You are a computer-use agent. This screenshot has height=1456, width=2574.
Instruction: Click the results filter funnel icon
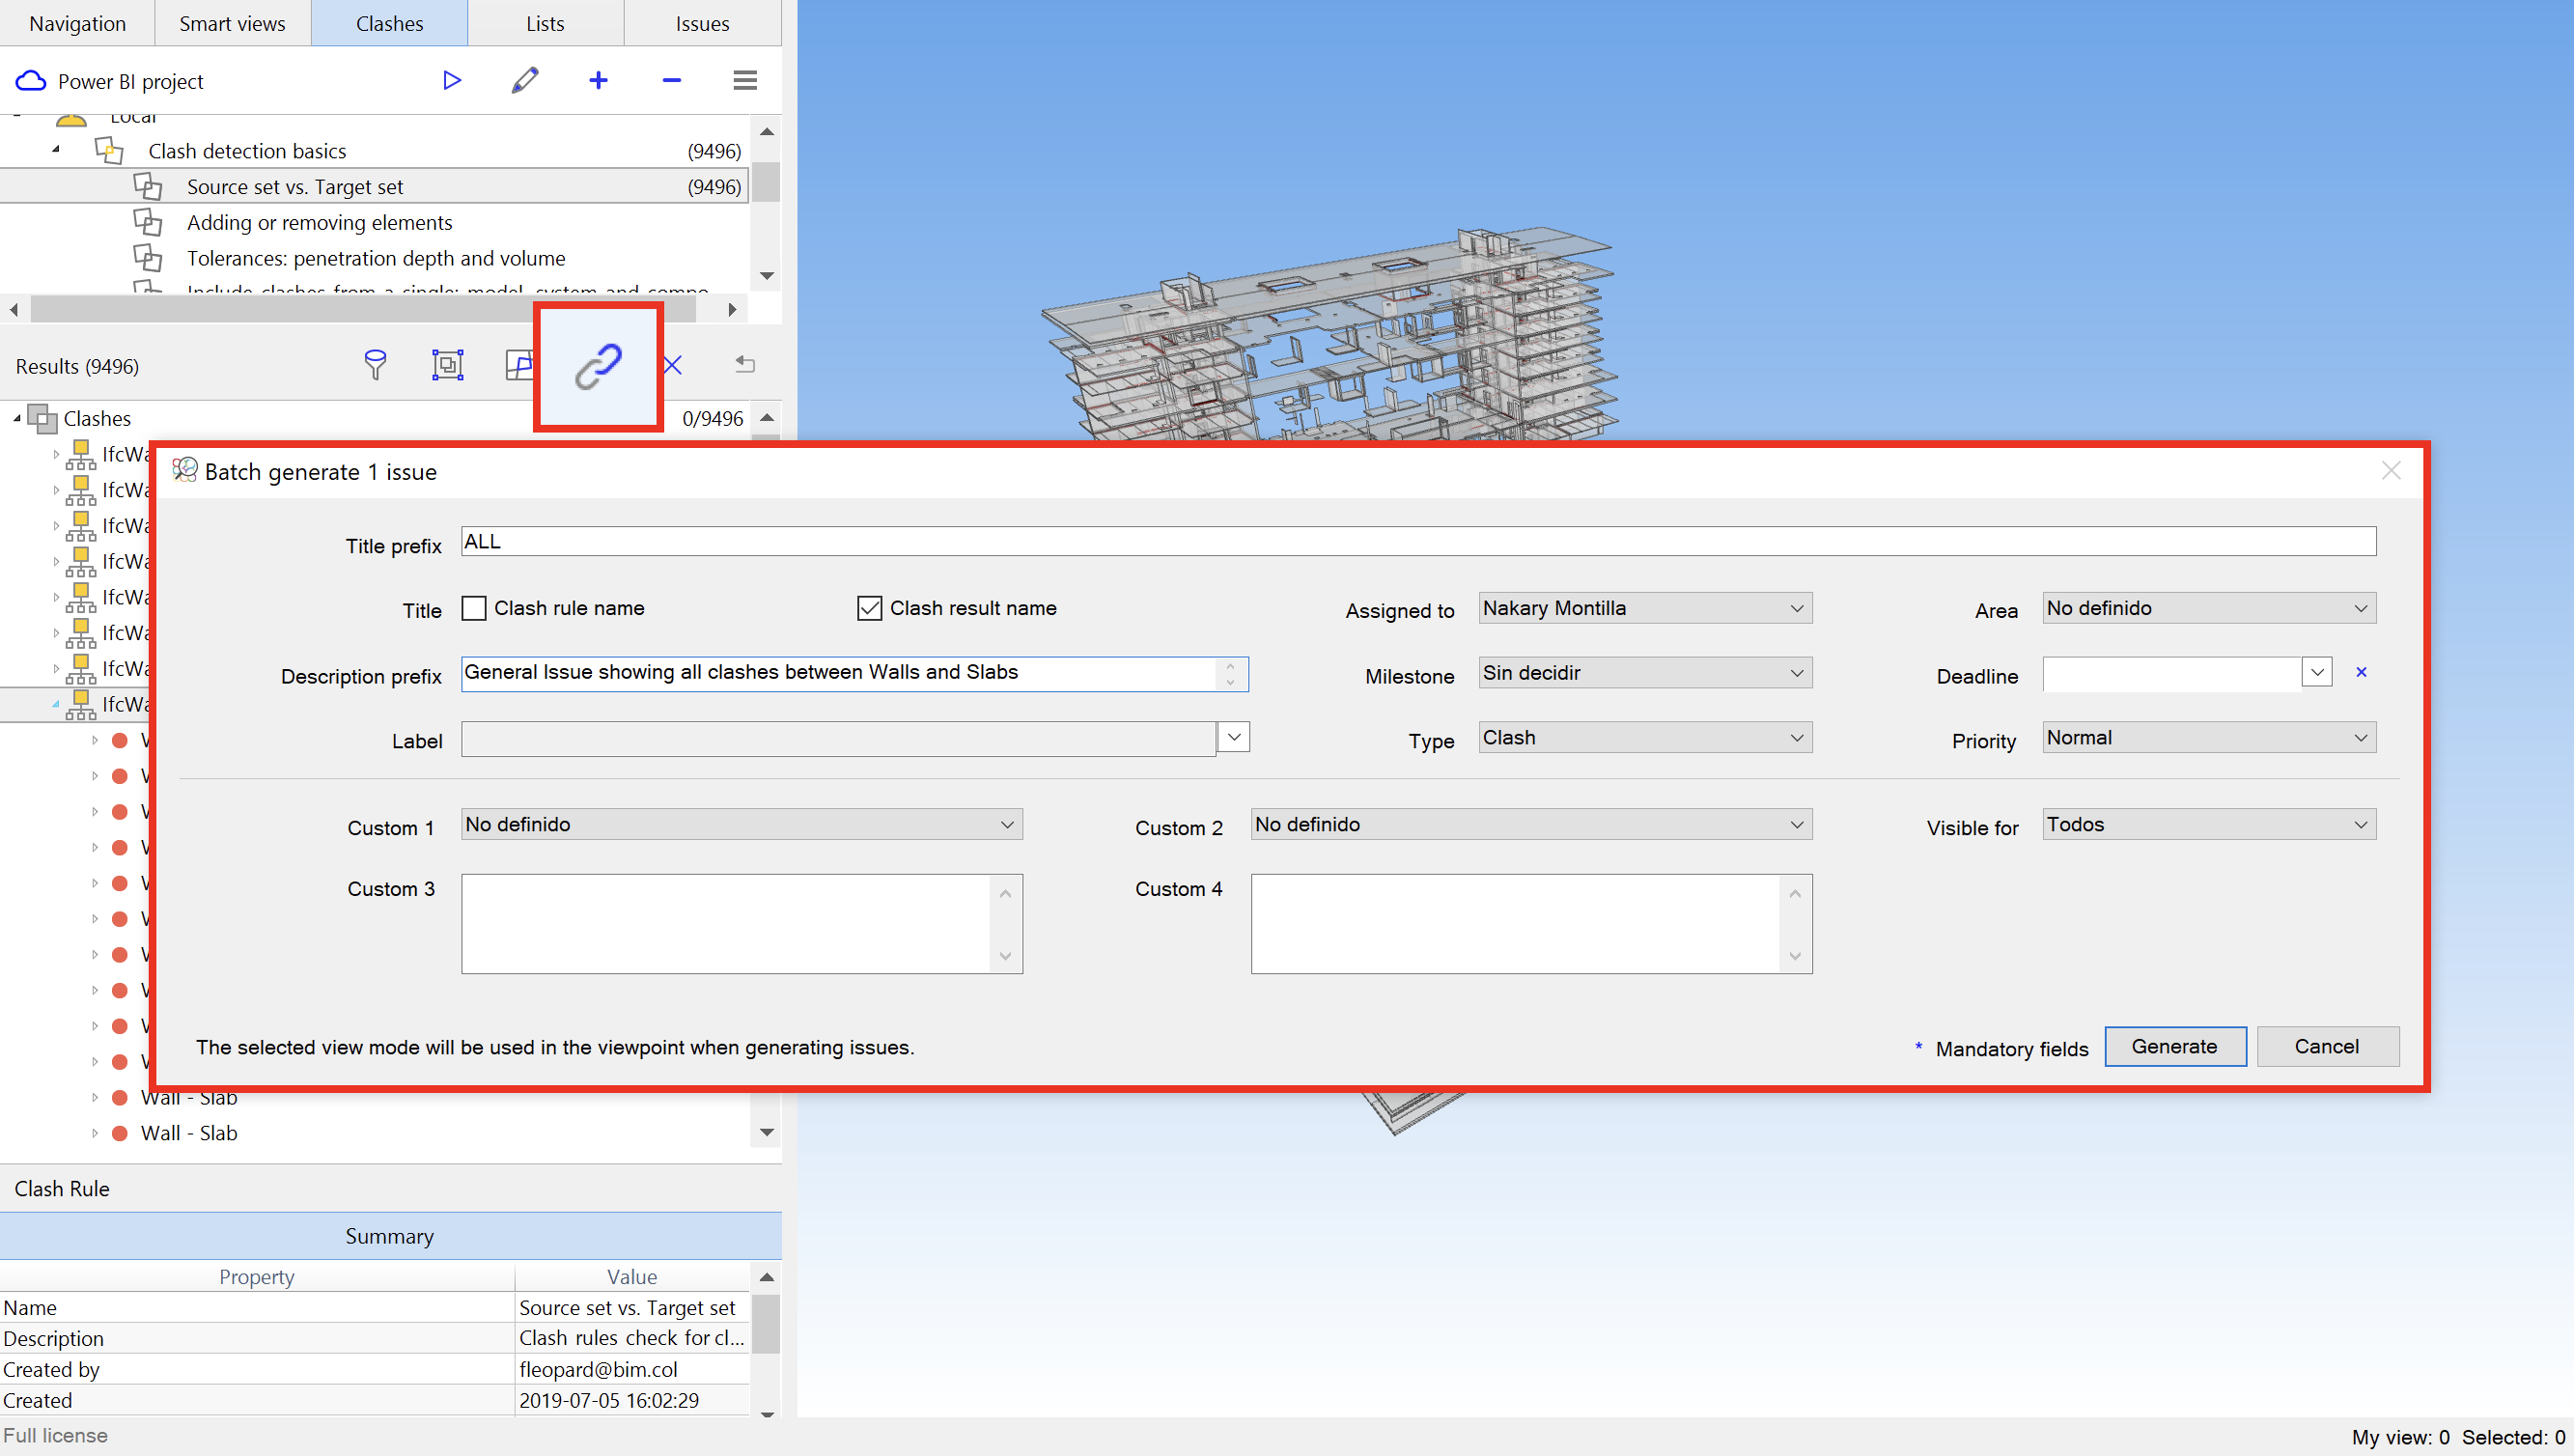pyautogui.click(x=375, y=365)
